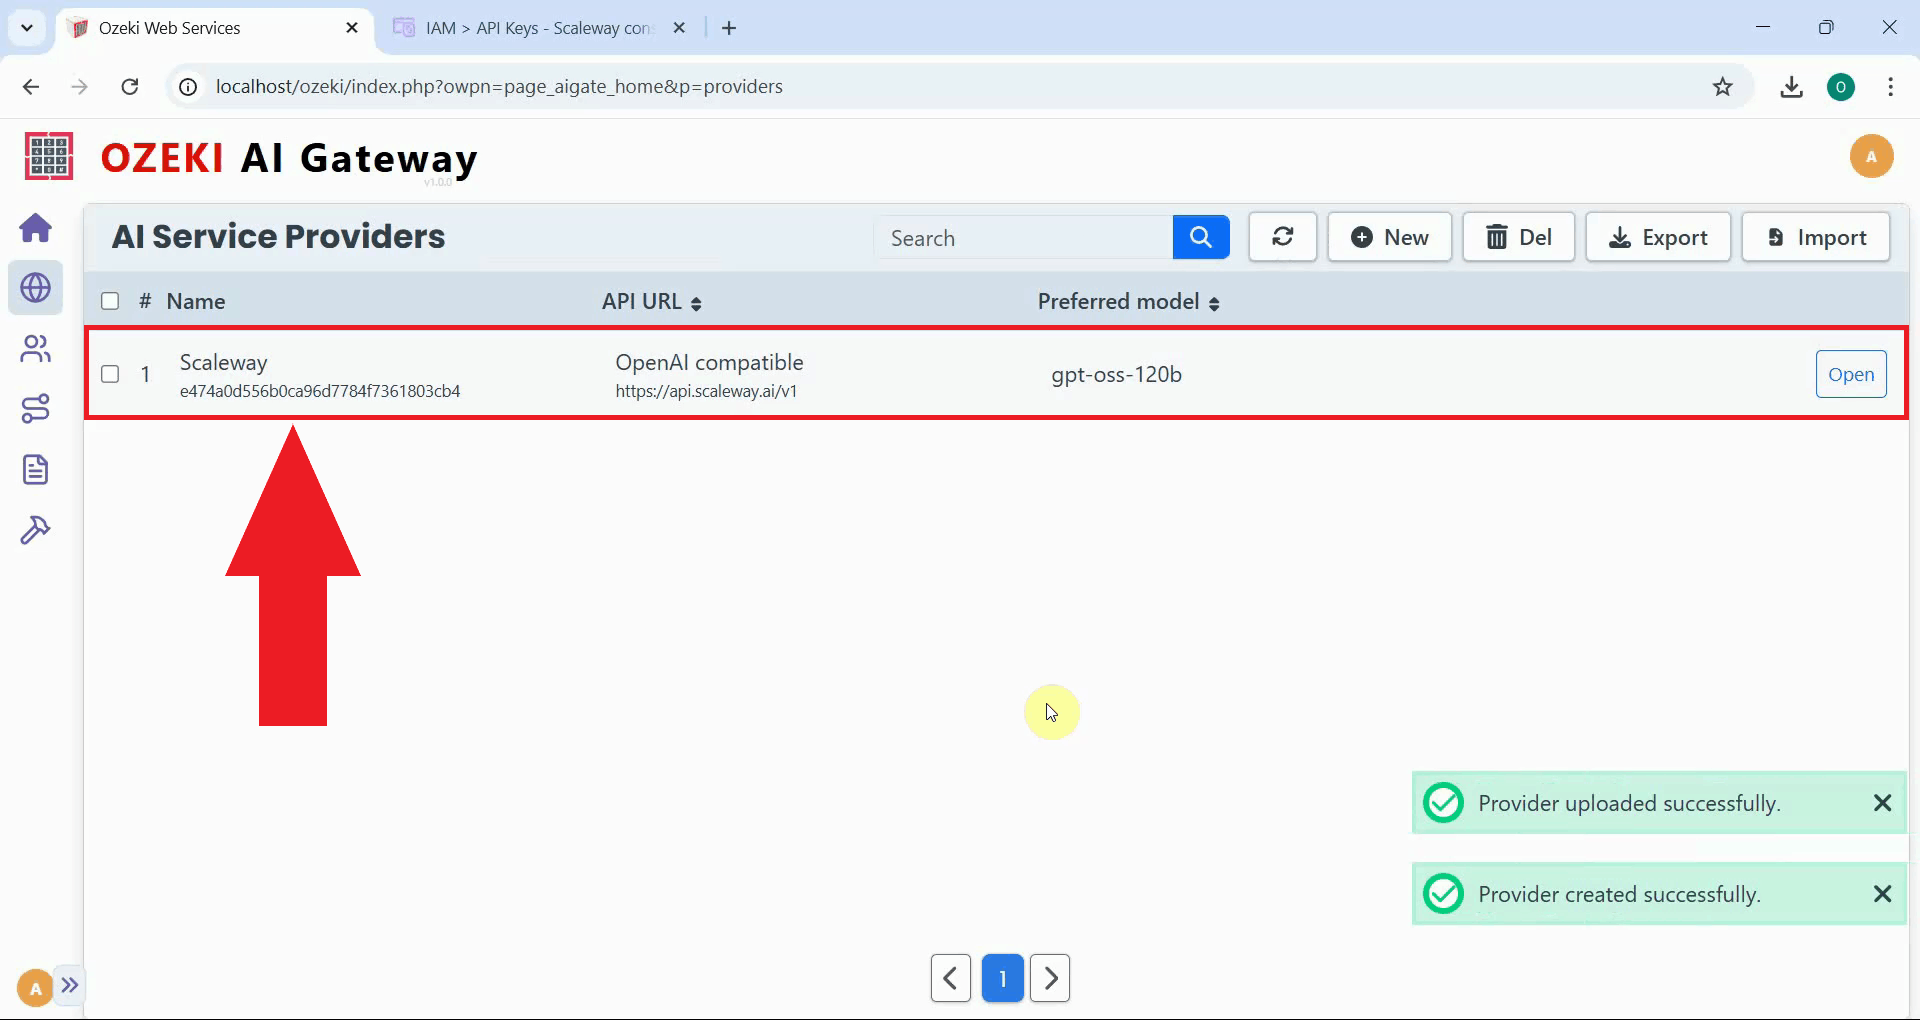This screenshot has width=1920, height=1020.
Task: Create a provider with the New button
Action: (1390, 237)
